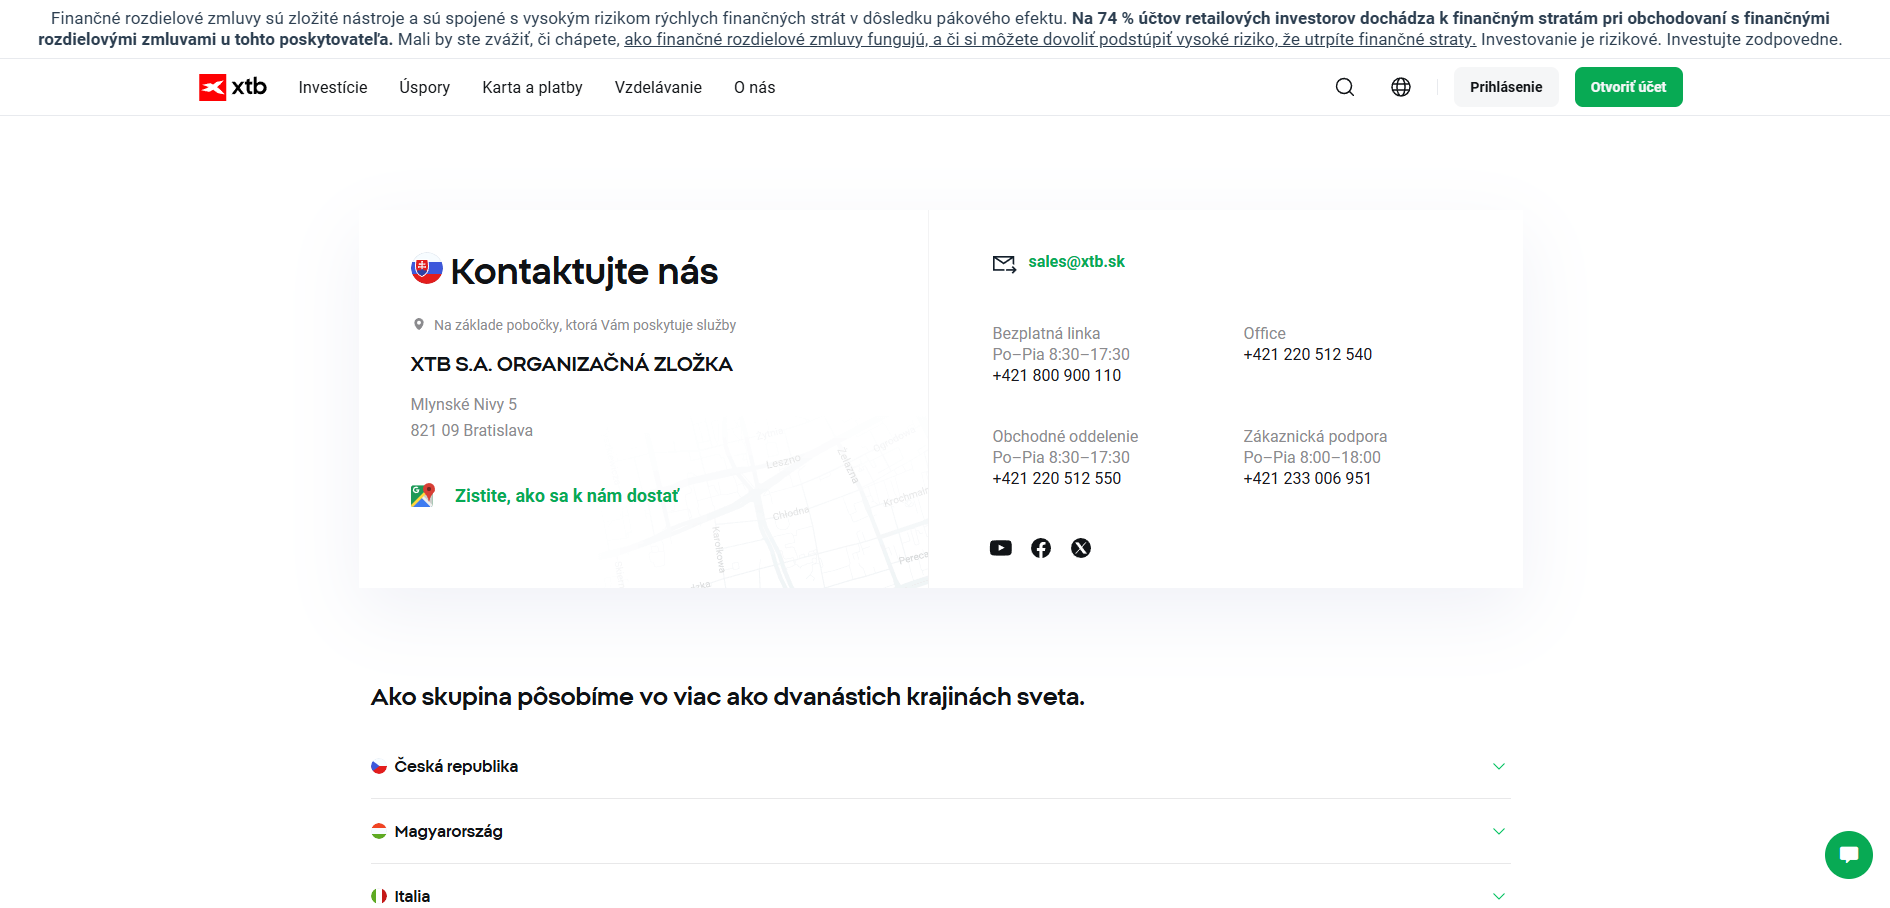The image size is (1890, 908).
Task: Click the sales@xtb.sk email link
Action: 1077,262
